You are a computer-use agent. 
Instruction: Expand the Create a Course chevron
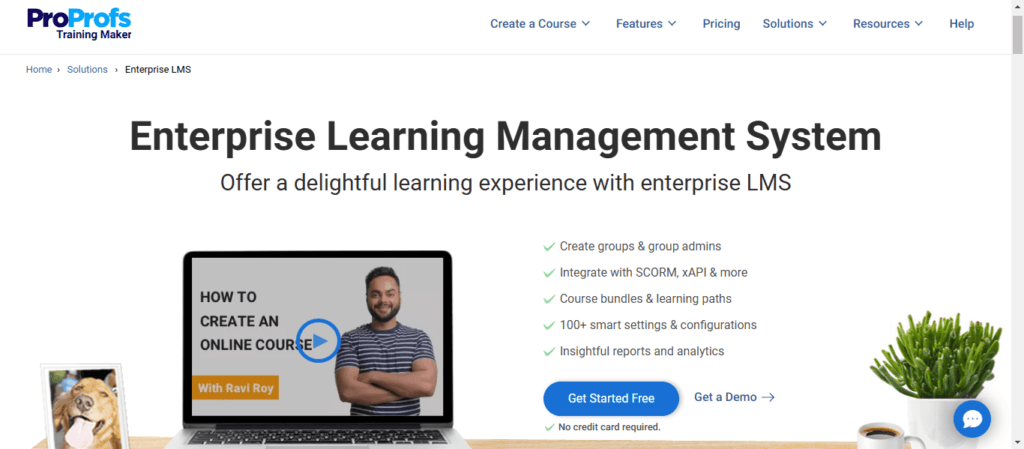point(586,23)
